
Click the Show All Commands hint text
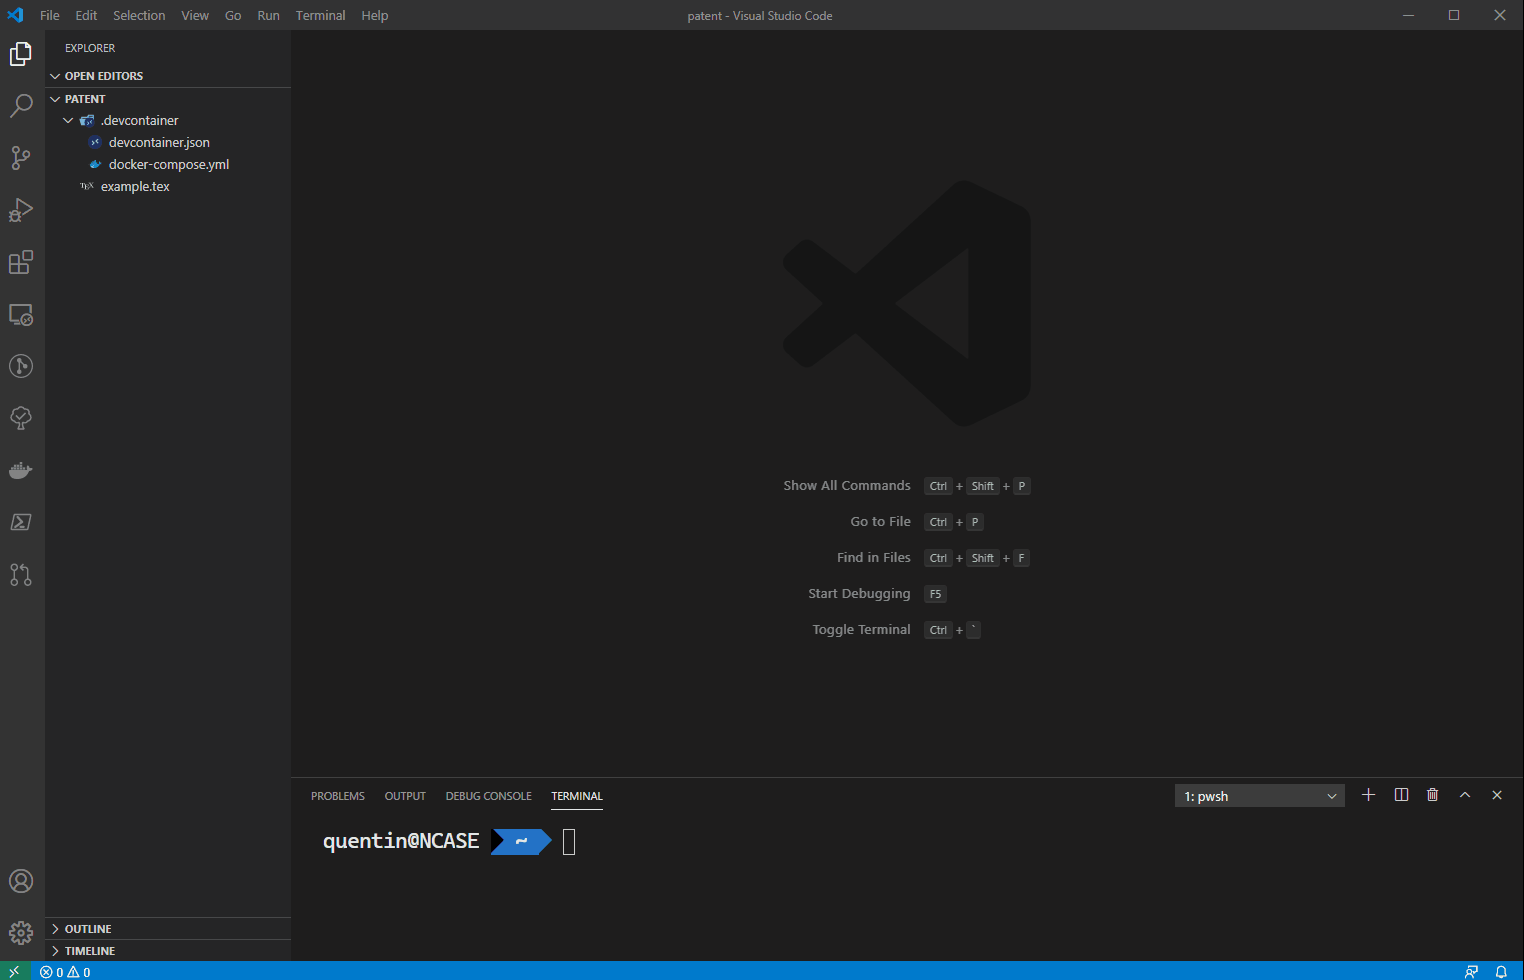pyautogui.click(x=847, y=486)
